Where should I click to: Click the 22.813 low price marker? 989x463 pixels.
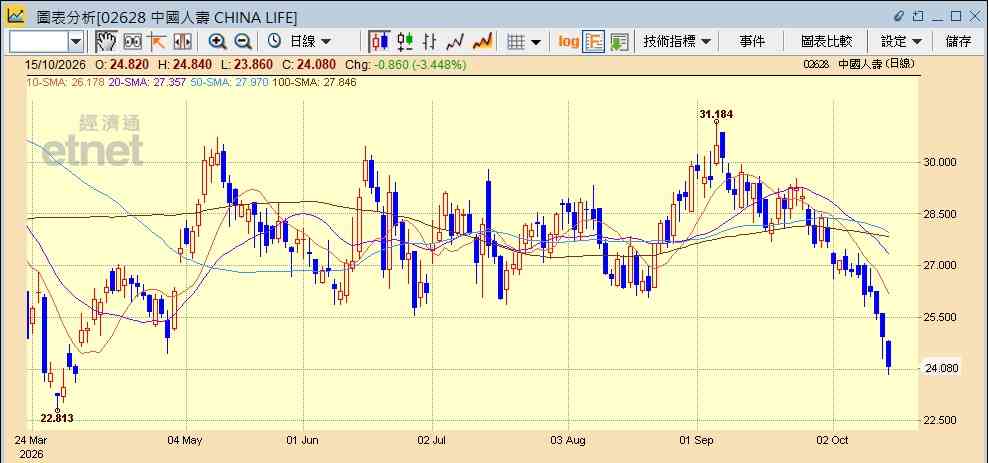pyautogui.click(x=57, y=418)
